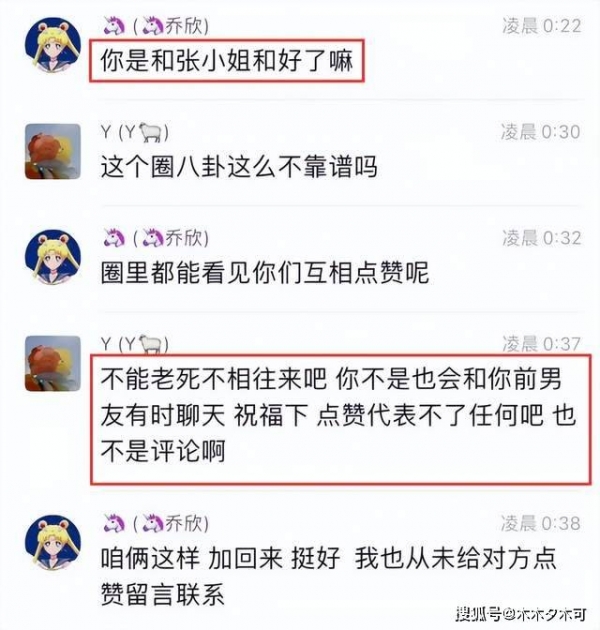600x630 pixels.
Task: Click the 凌晨 0:37 timestamp
Action: coord(541,344)
